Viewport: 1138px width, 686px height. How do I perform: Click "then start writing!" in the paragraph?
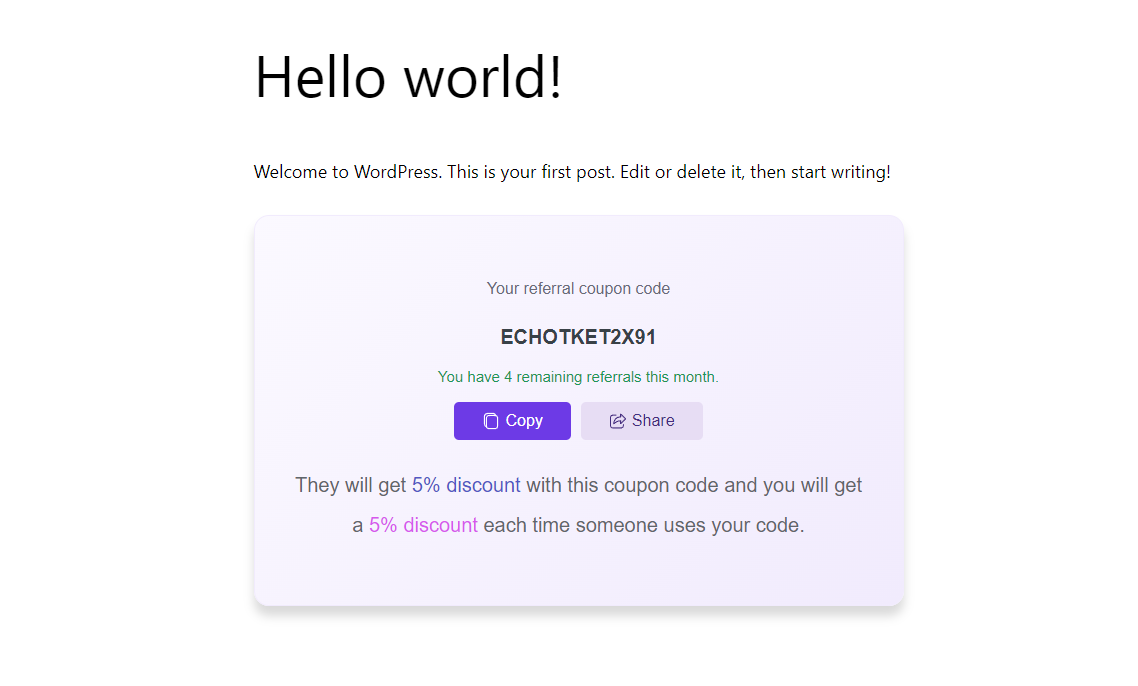click(x=820, y=172)
